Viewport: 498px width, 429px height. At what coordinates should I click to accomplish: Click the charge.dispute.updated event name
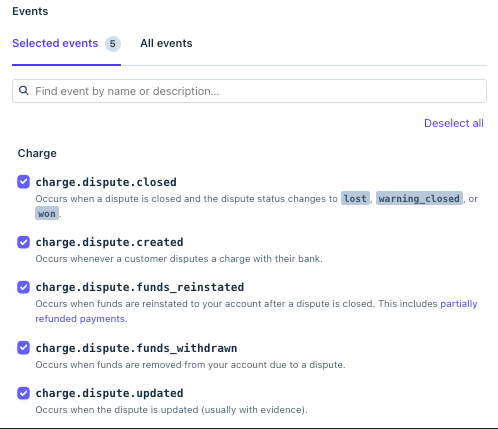109,393
